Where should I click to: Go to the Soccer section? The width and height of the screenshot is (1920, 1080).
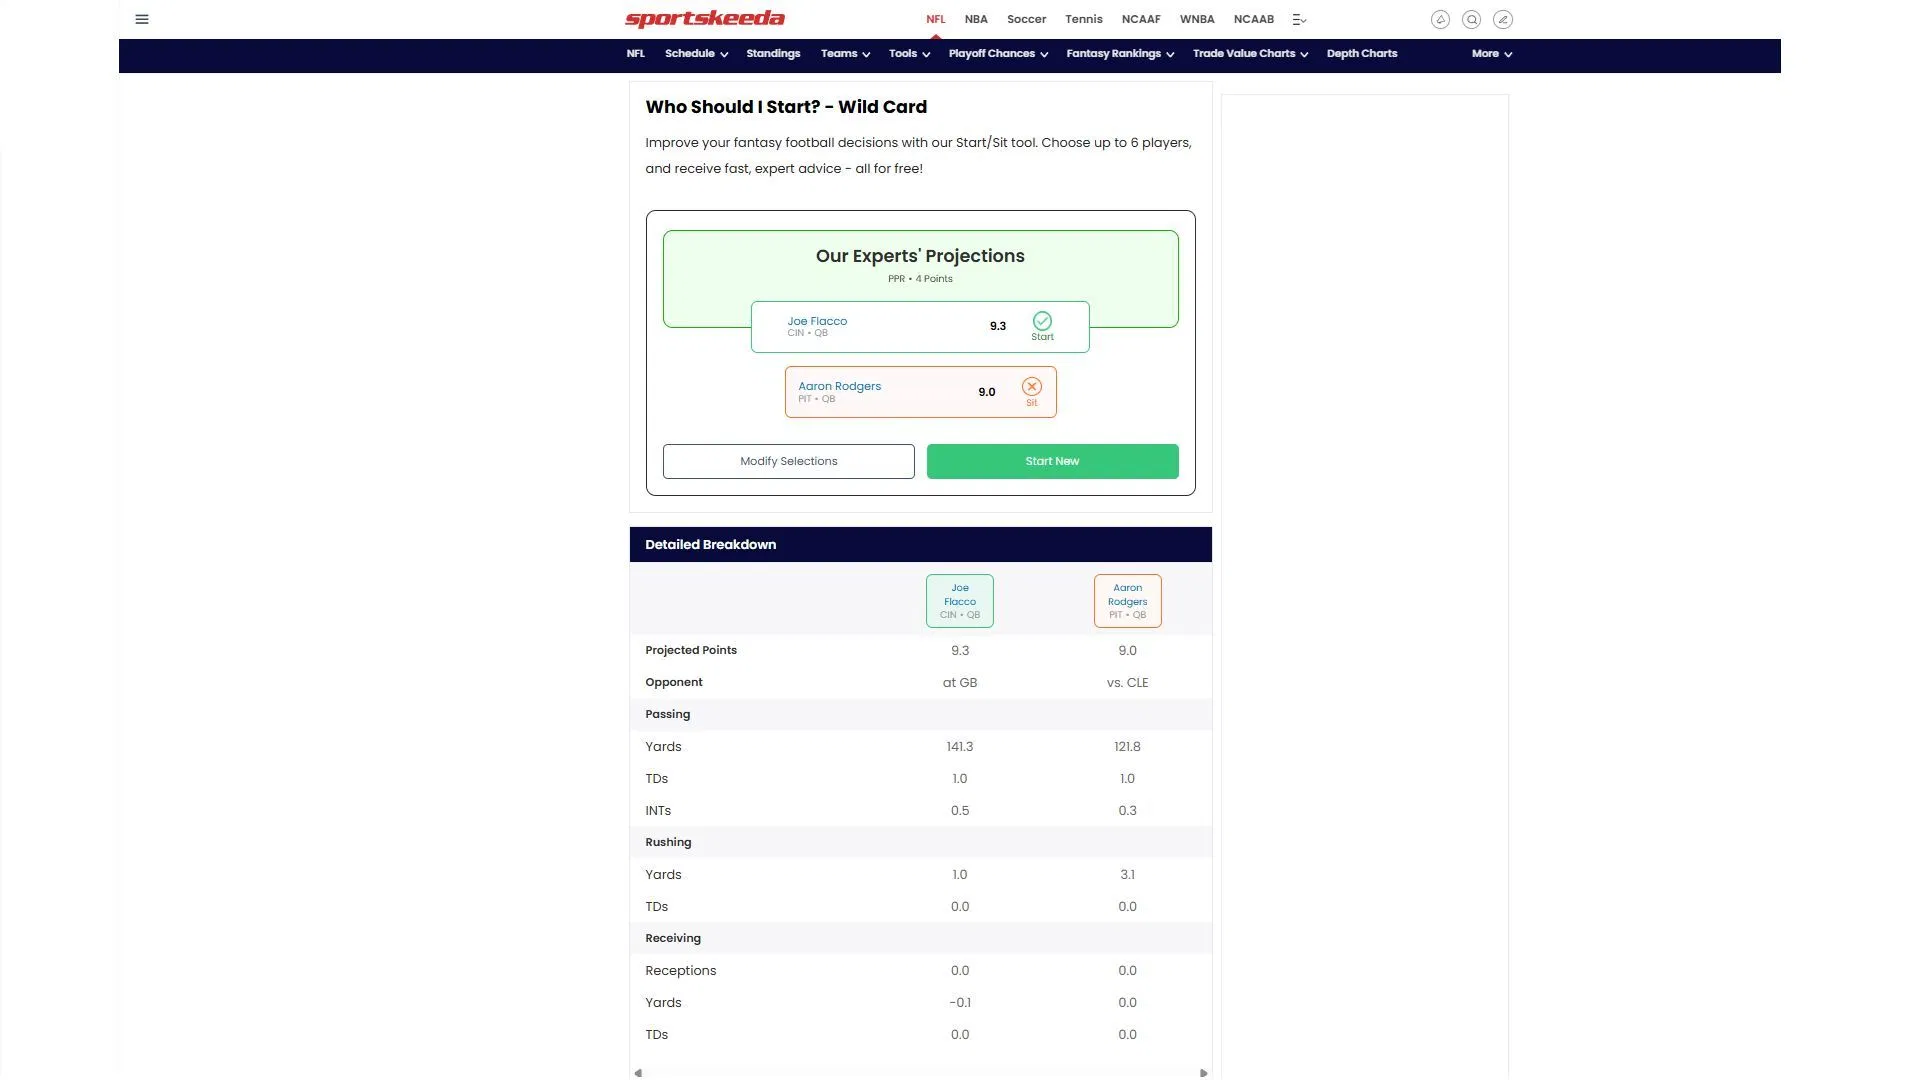(x=1026, y=19)
